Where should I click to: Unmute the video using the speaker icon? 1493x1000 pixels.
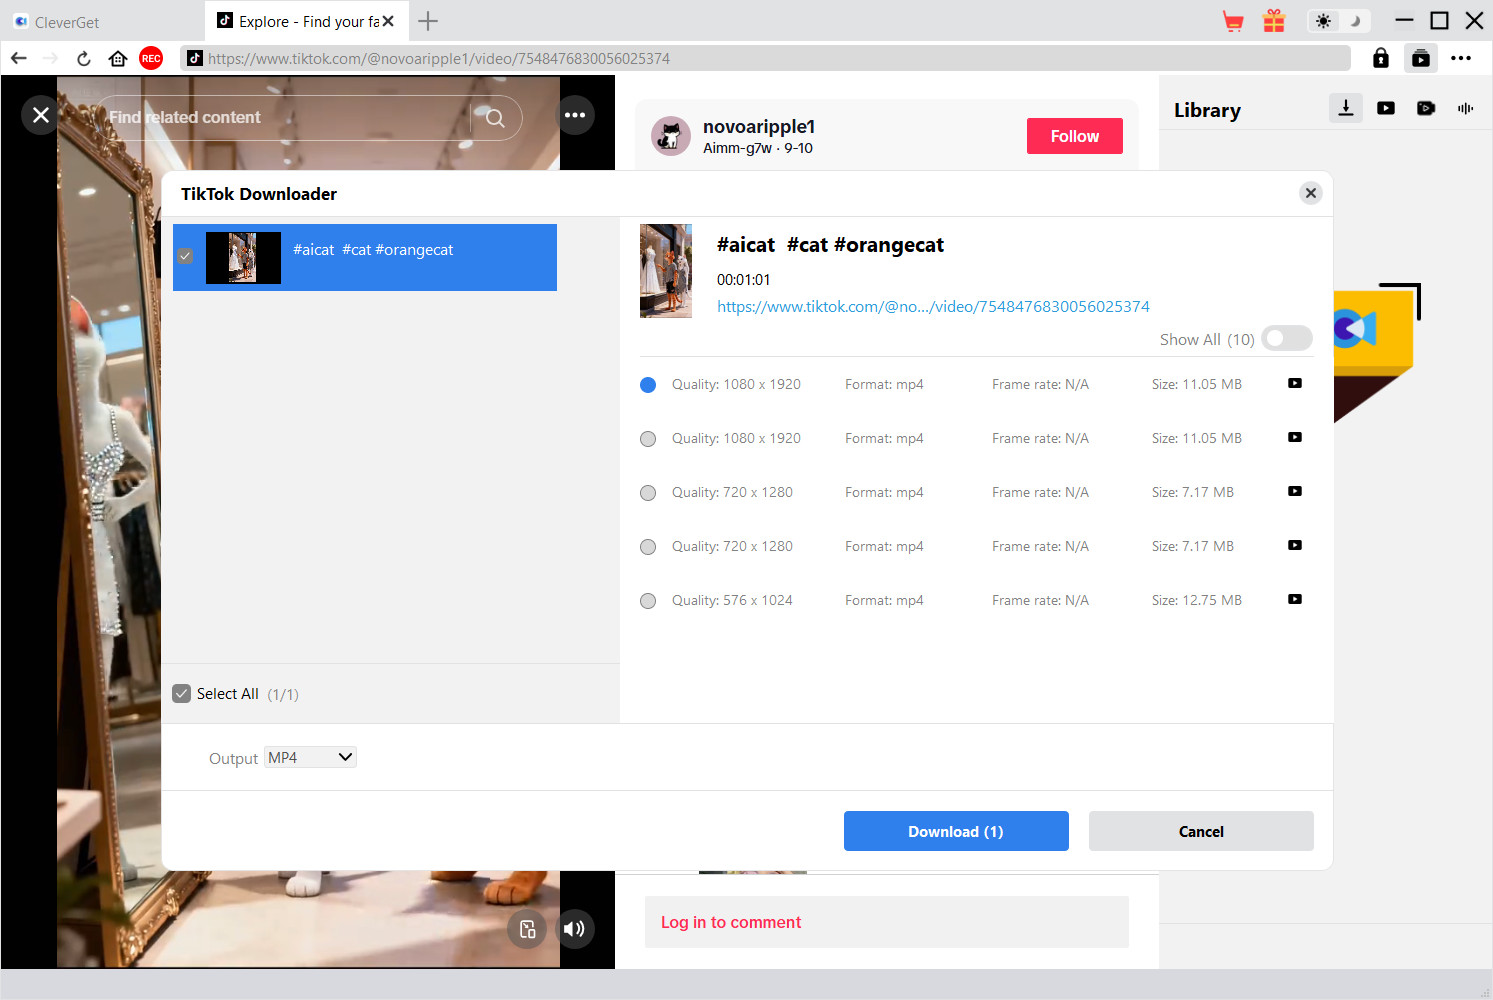click(x=575, y=929)
